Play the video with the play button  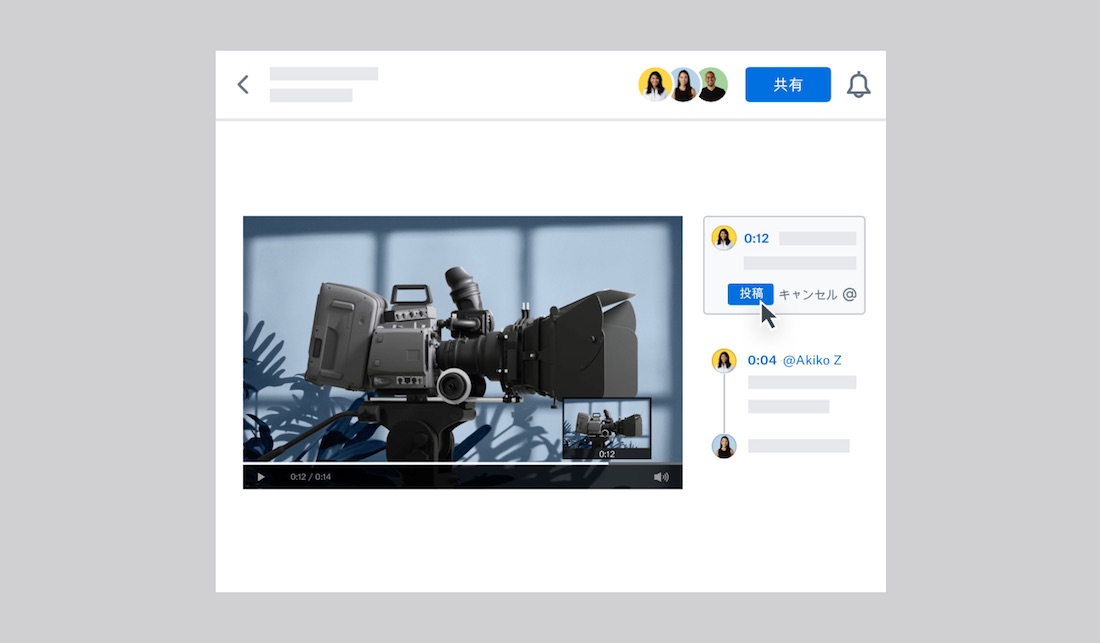(261, 477)
